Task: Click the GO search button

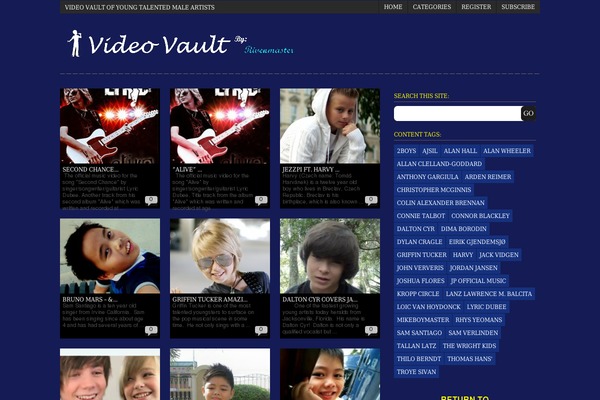Action: 528,113
